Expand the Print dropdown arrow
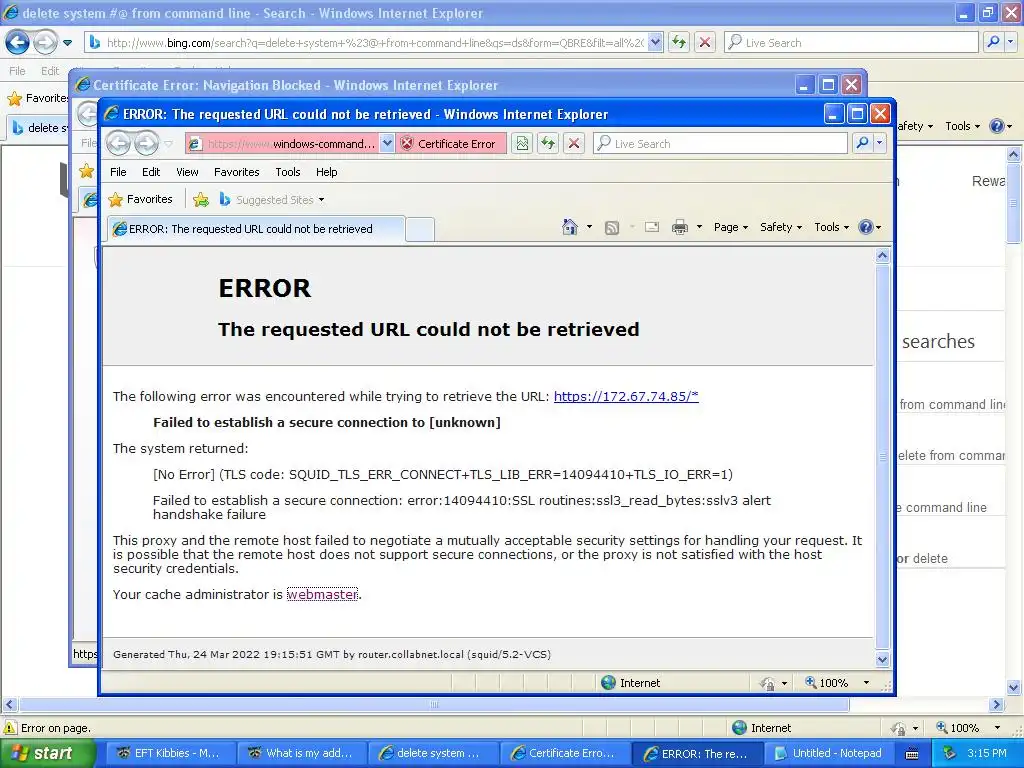Screen dimensions: 1024x768 699,227
